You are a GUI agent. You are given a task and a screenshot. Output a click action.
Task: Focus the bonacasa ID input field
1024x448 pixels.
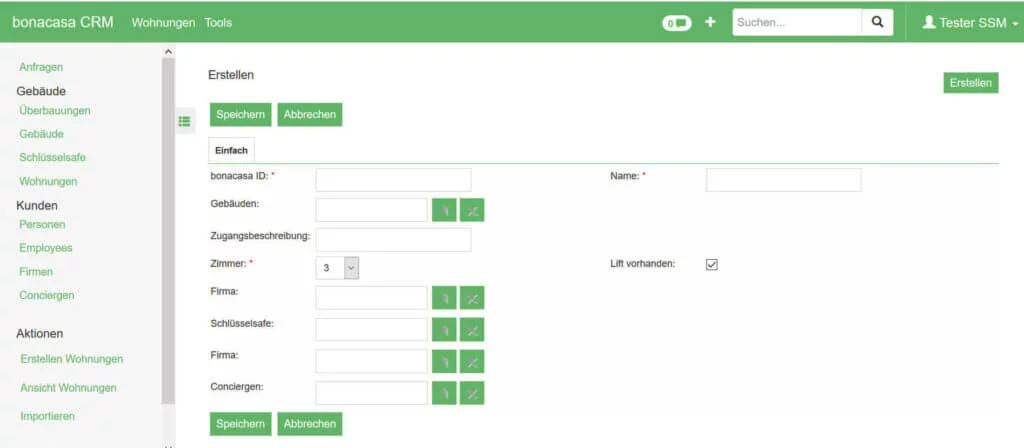point(393,180)
